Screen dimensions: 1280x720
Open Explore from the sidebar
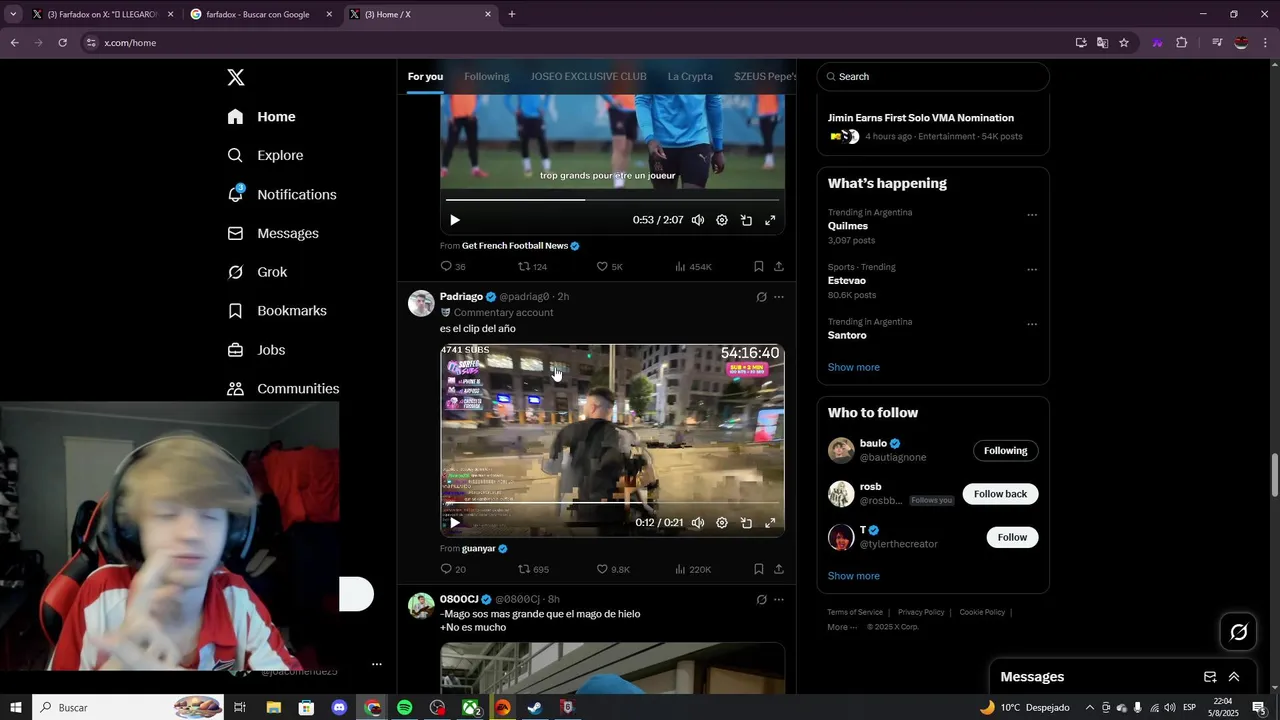(x=266, y=156)
